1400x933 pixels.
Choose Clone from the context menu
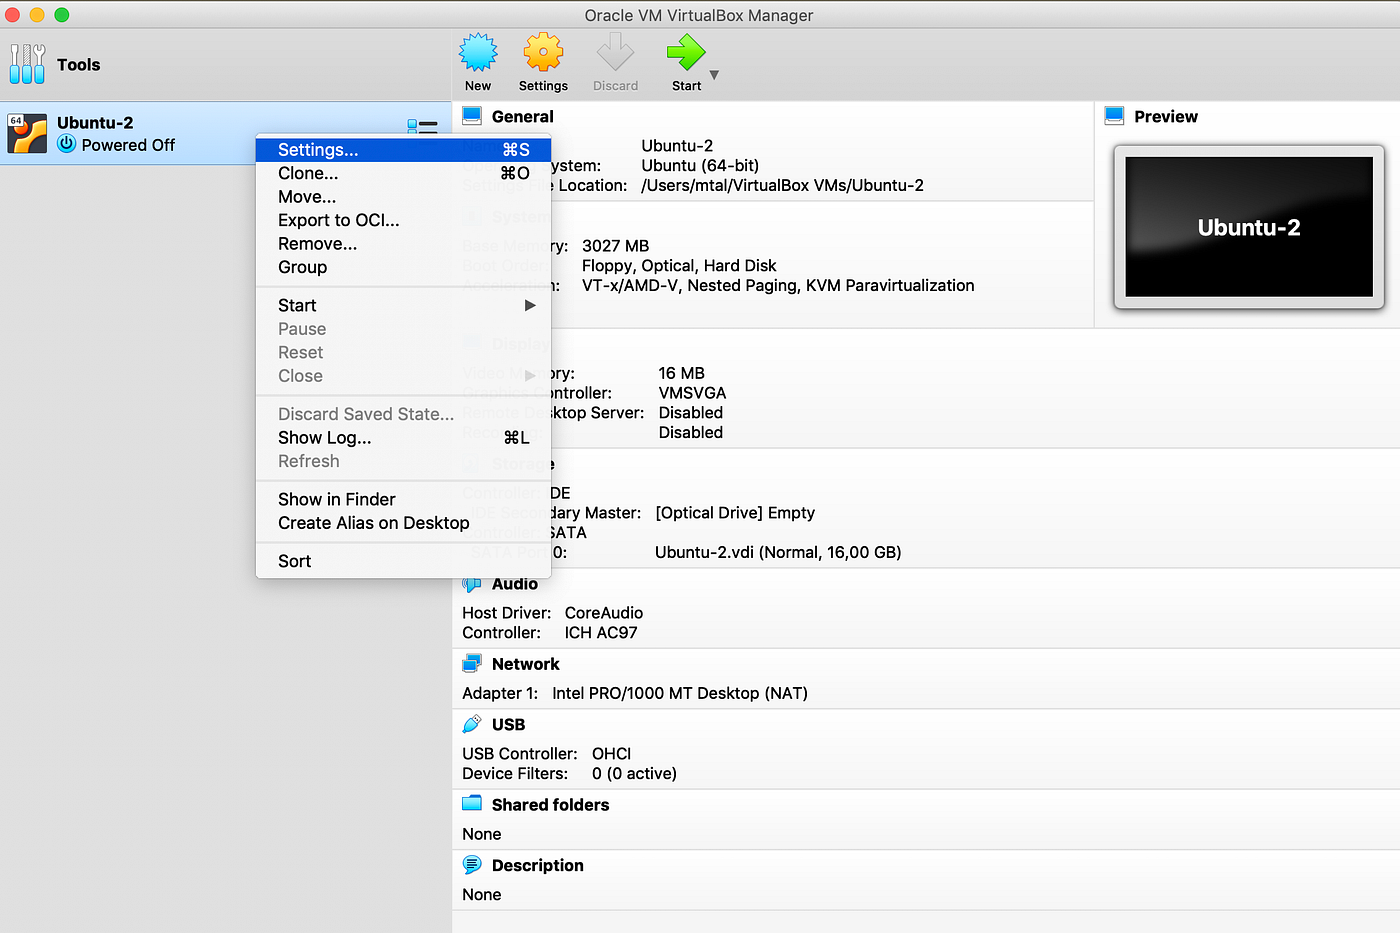[x=307, y=172]
